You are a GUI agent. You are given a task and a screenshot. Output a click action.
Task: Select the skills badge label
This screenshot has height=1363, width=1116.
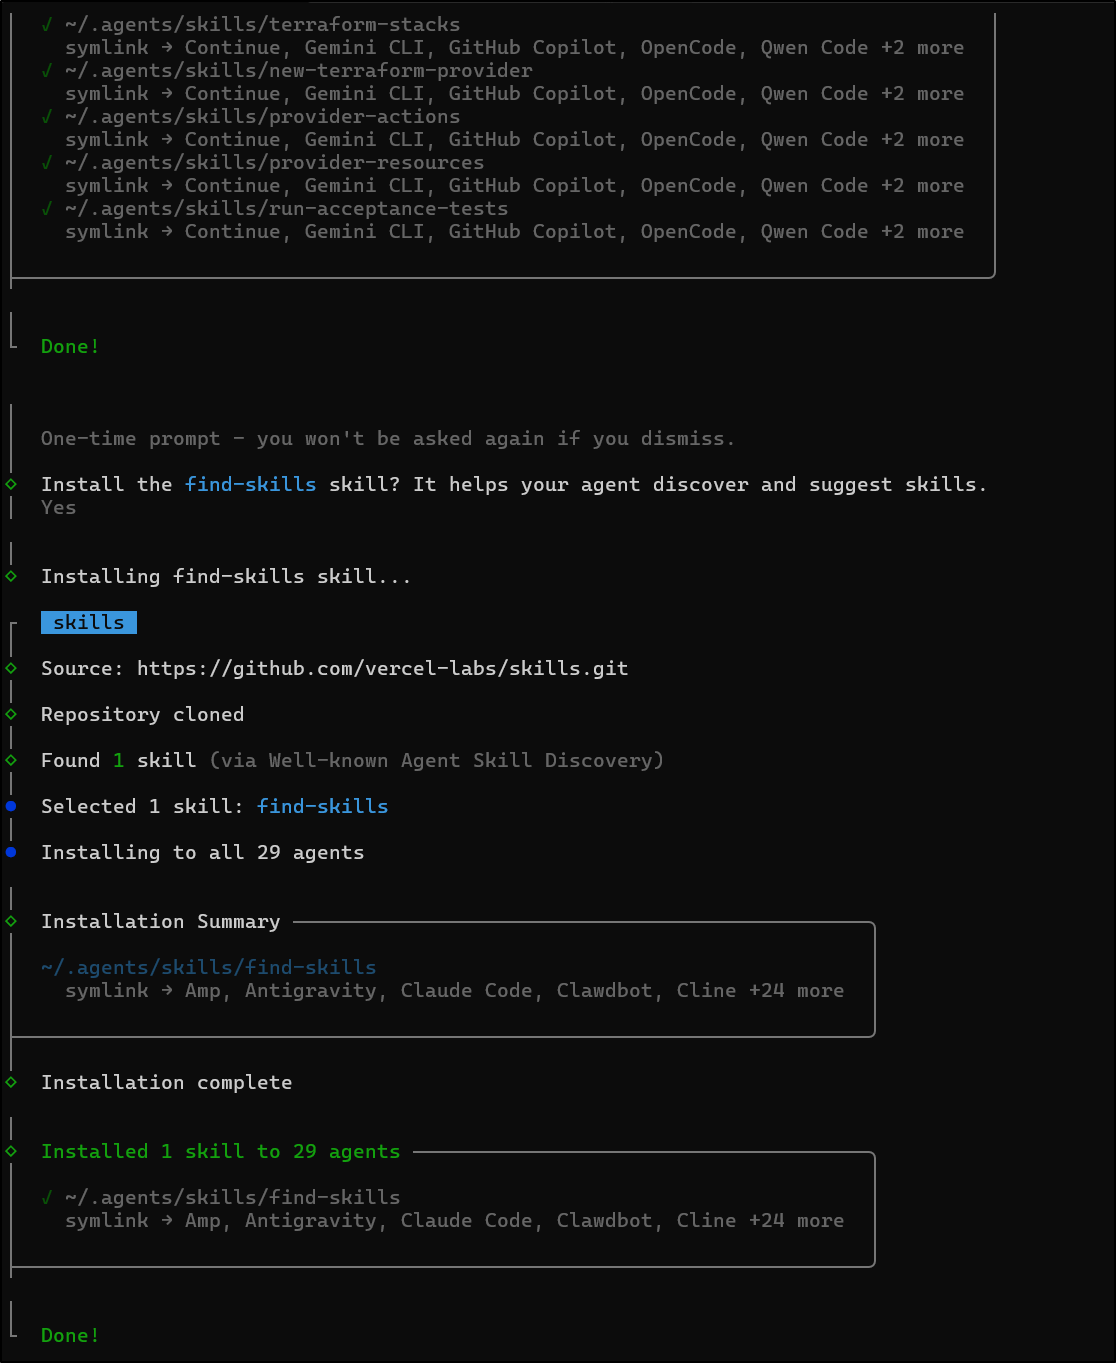pyautogui.click(x=88, y=622)
